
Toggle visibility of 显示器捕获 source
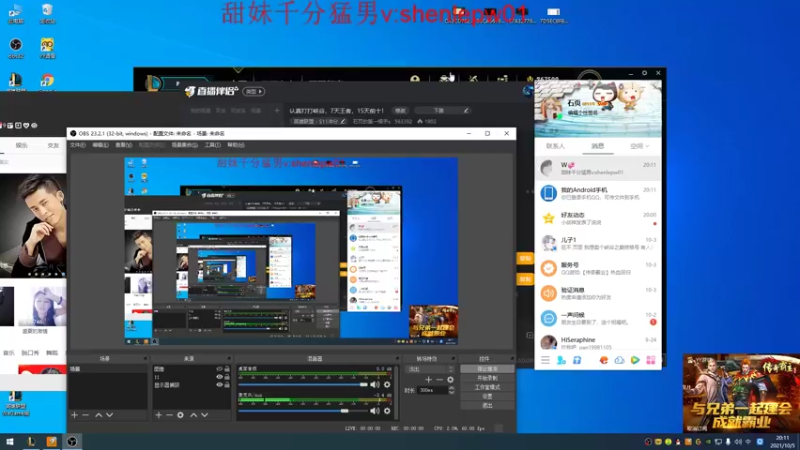click(x=219, y=385)
